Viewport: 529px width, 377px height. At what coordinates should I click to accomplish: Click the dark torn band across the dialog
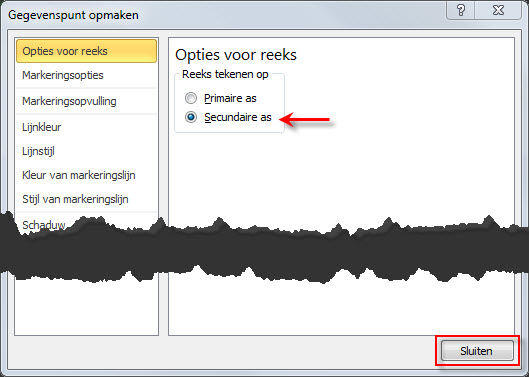click(x=264, y=251)
